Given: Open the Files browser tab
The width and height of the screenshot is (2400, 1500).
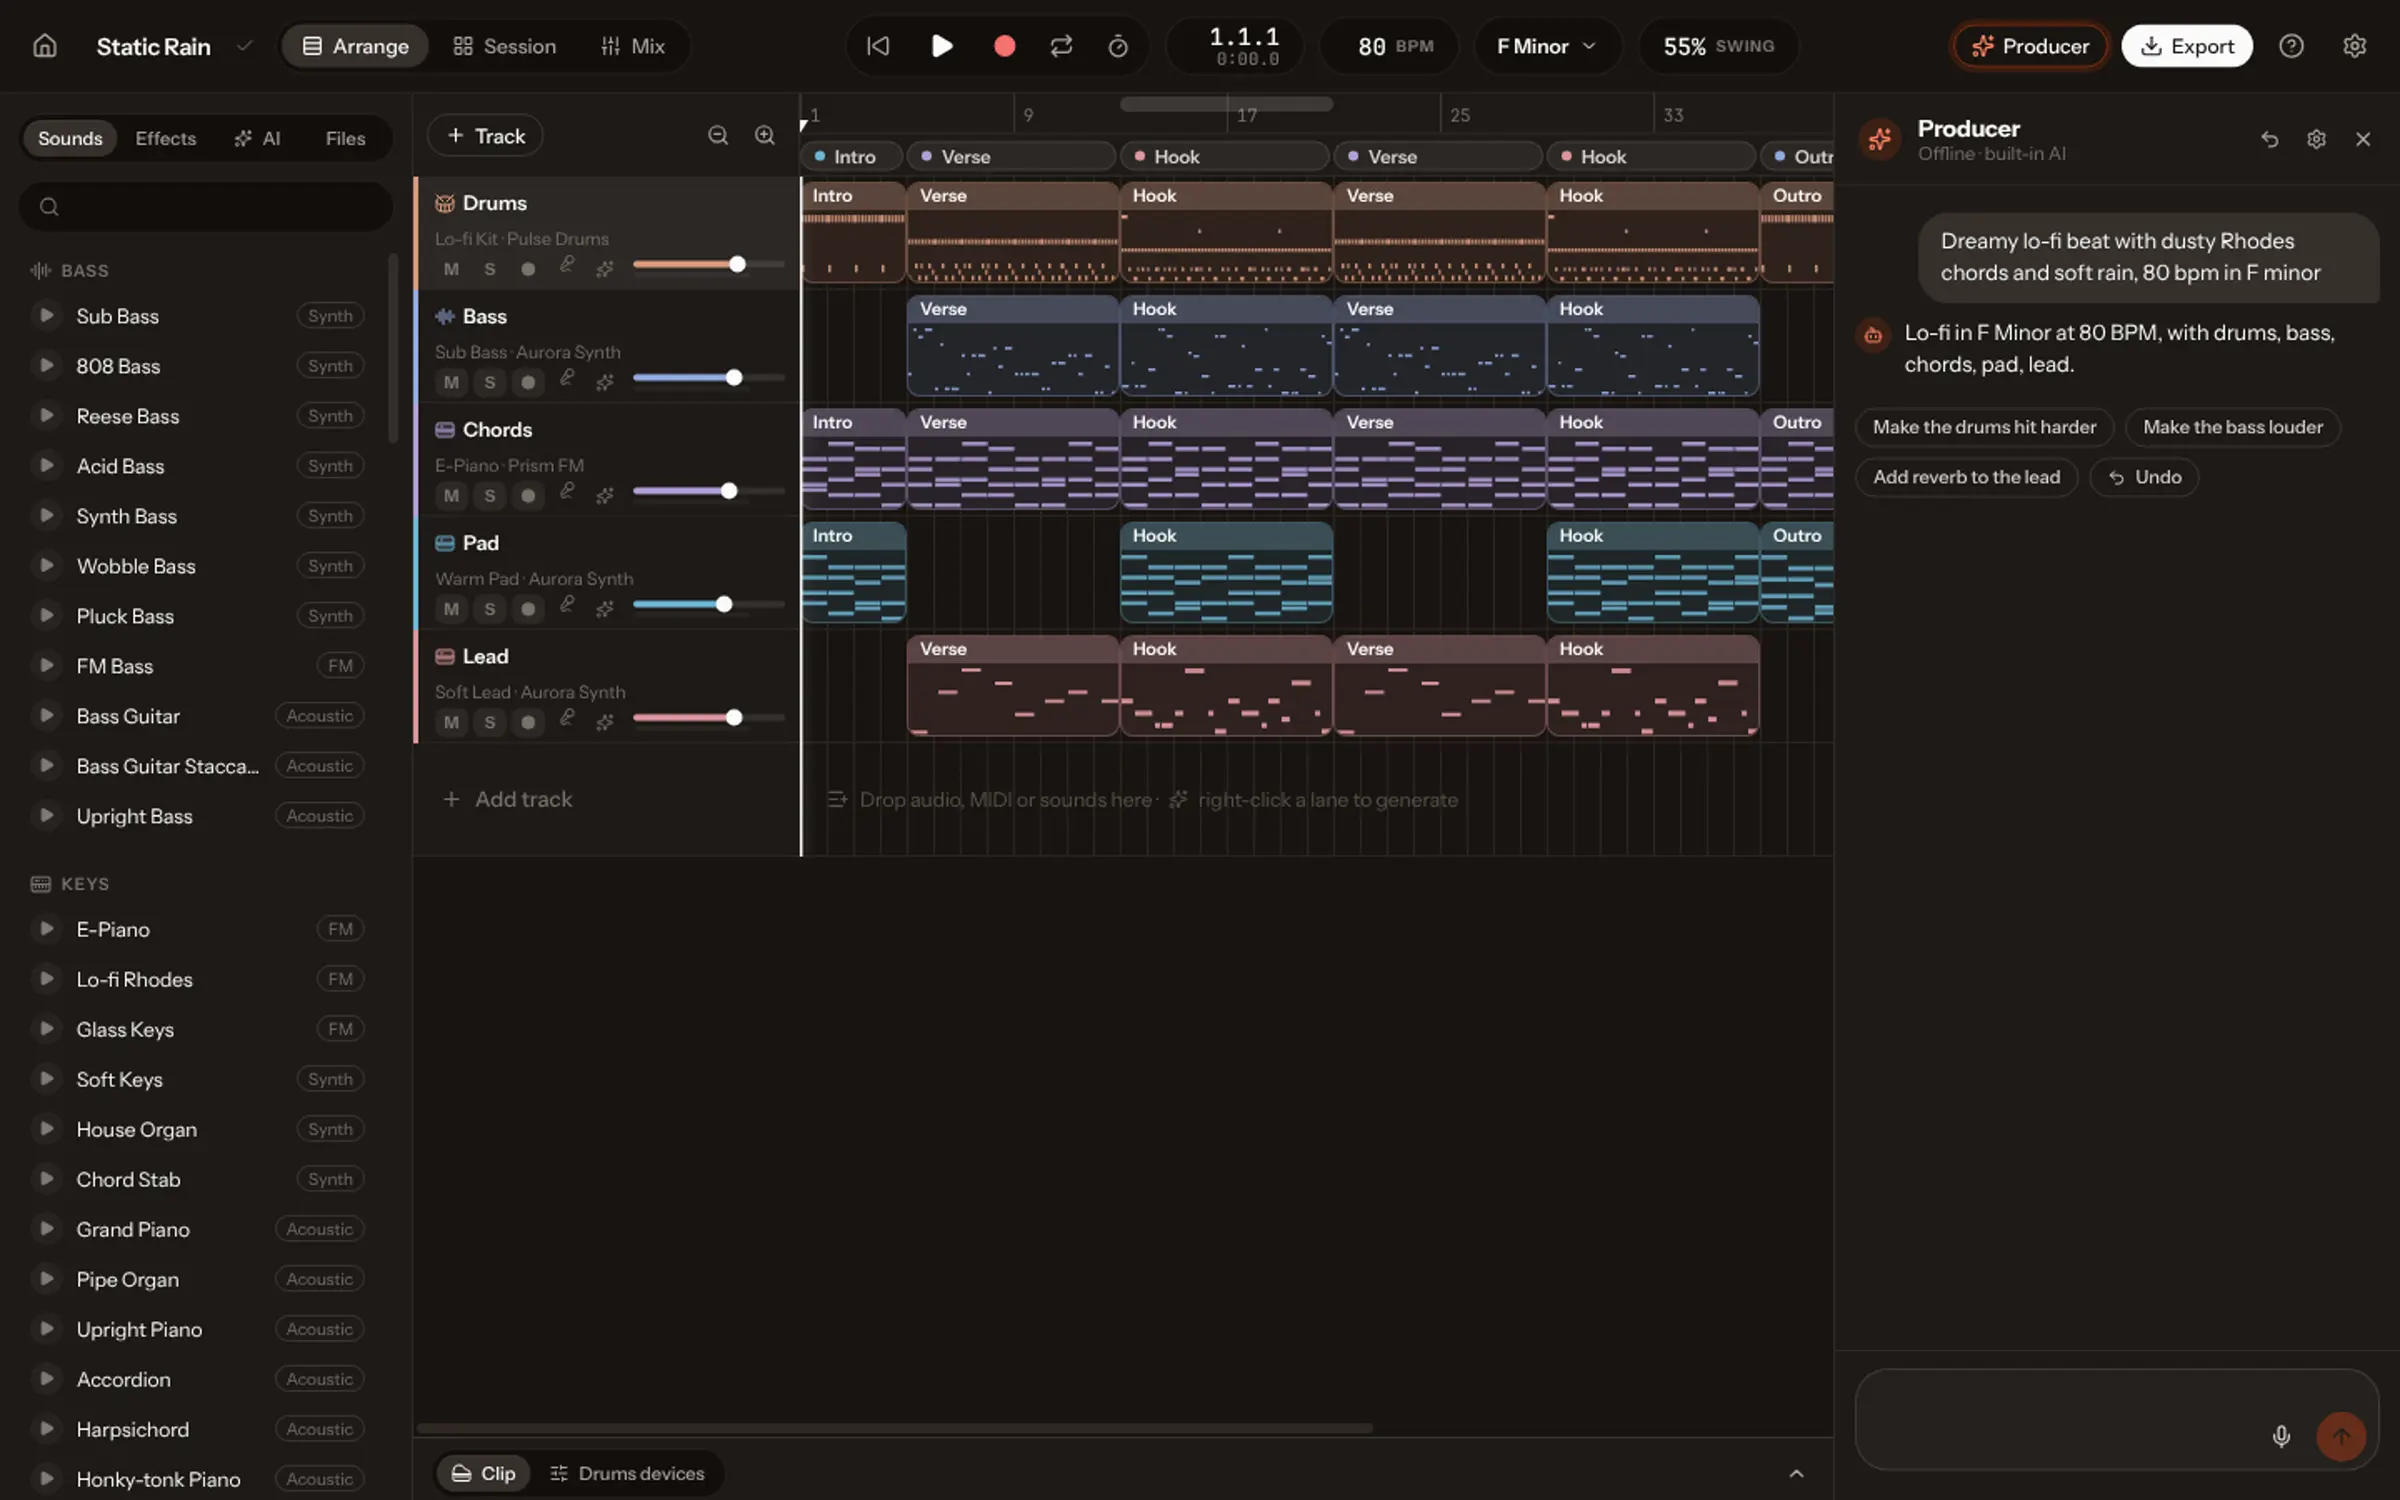Looking at the screenshot, I should 345,138.
